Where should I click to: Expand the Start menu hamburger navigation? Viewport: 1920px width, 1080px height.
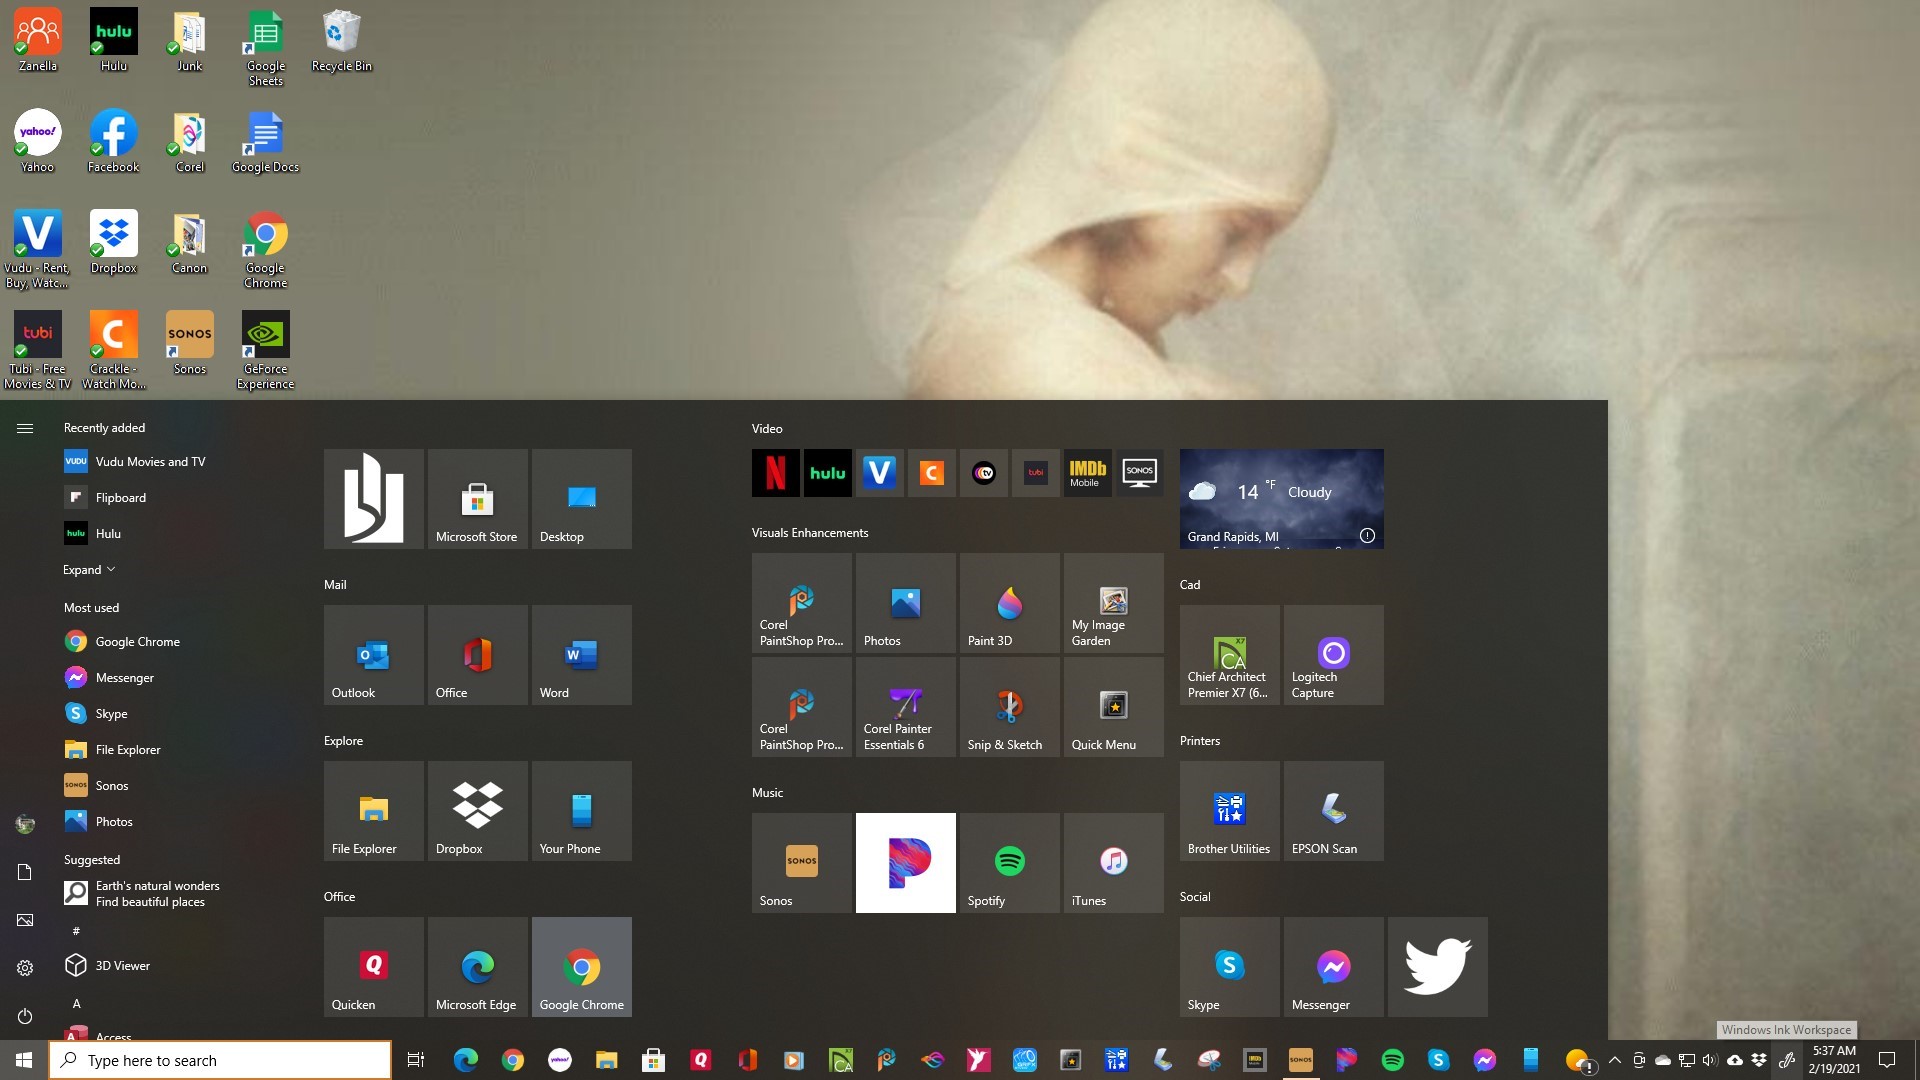point(25,428)
